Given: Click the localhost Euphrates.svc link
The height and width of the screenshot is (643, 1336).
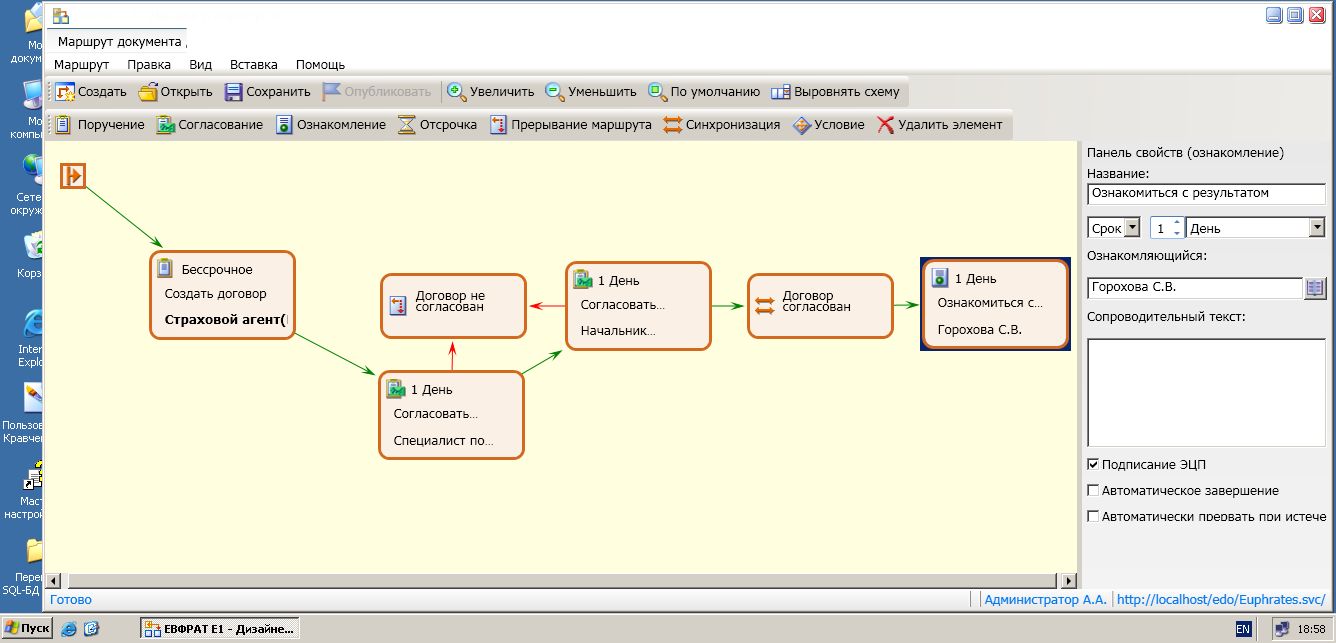Looking at the screenshot, I should pos(1221,600).
